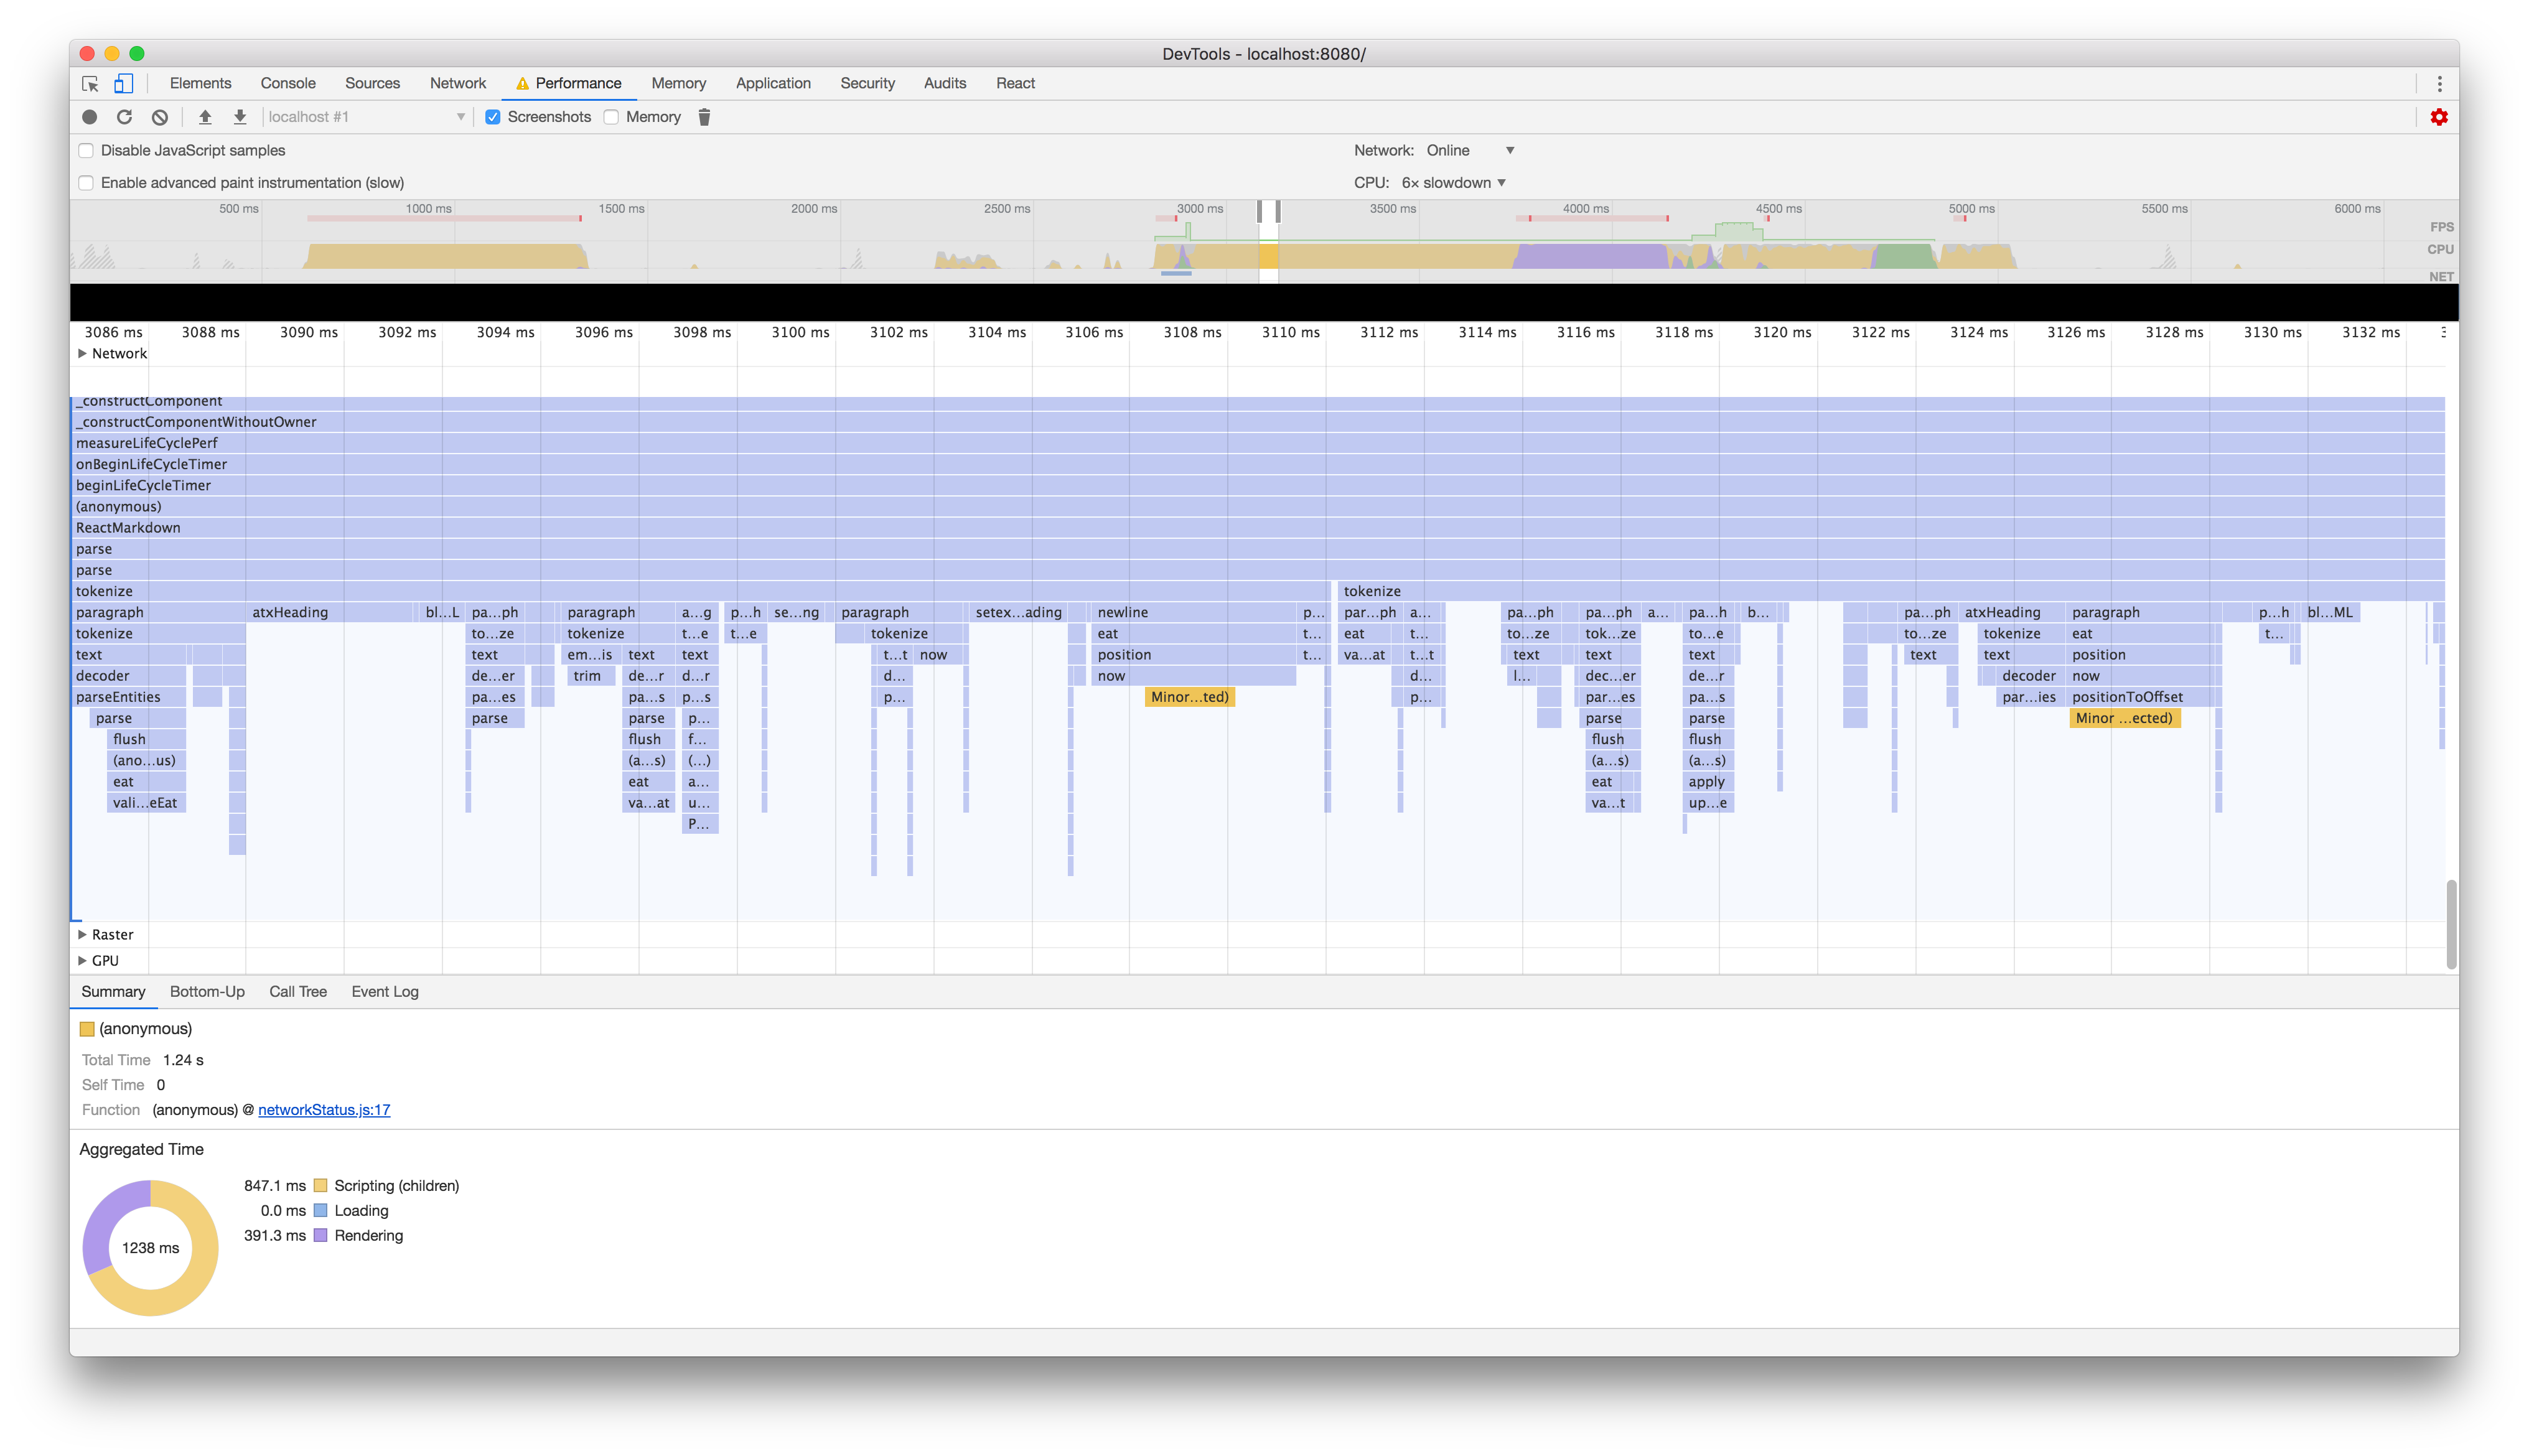Expand the Raster track

pos(82,934)
